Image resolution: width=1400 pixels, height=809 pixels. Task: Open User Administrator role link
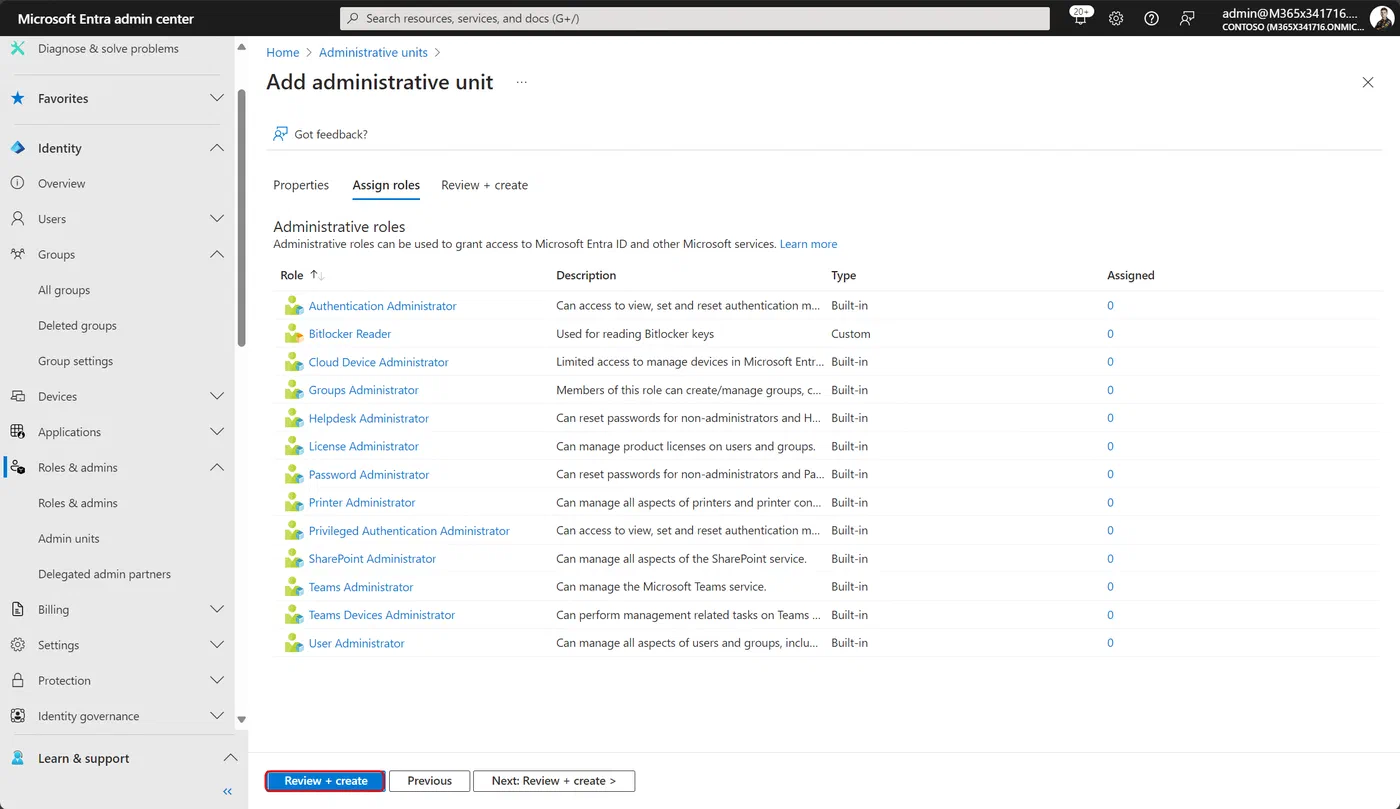coord(357,643)
